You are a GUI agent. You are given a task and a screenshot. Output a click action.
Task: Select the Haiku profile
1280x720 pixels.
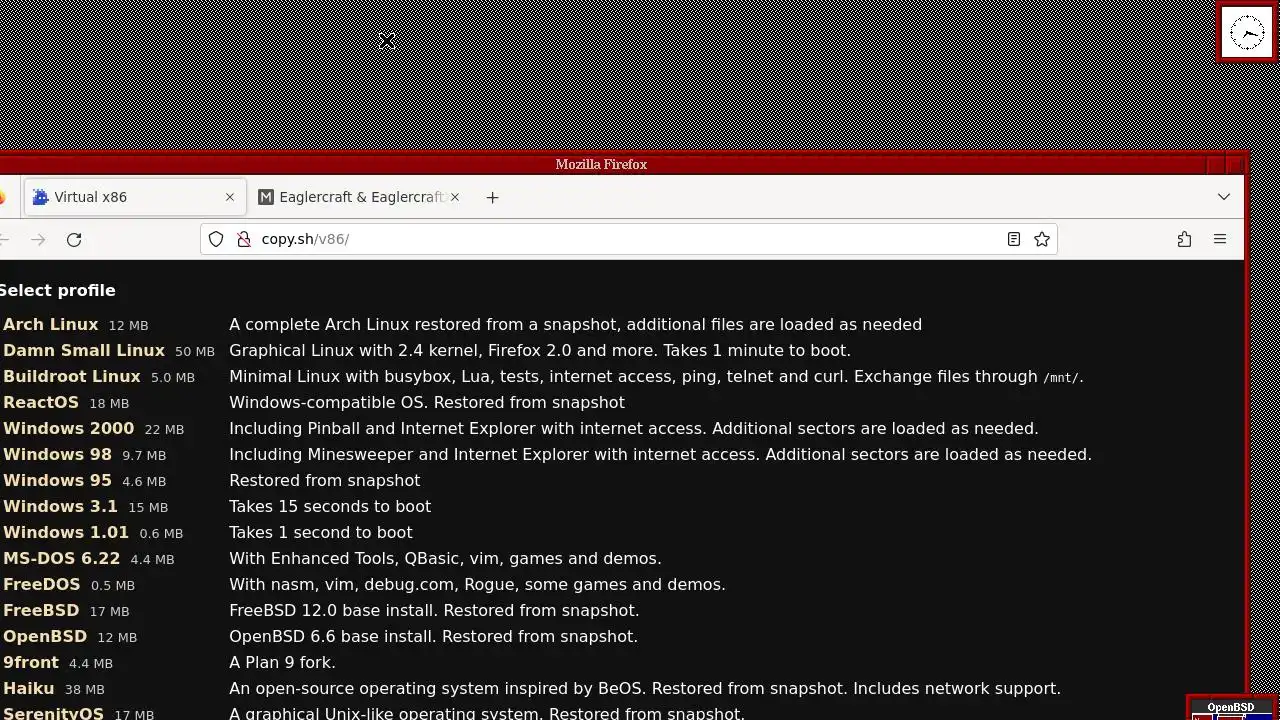29,688
